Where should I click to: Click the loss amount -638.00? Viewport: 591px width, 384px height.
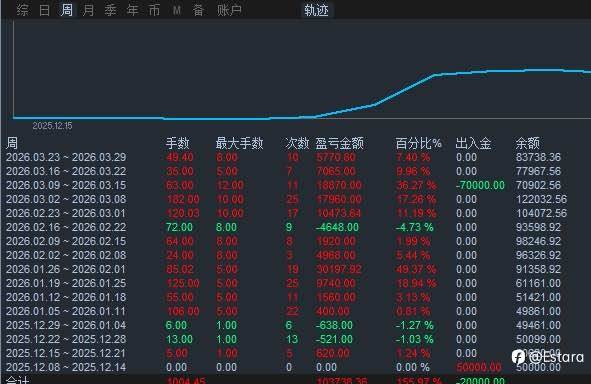[x=334, y=325]
